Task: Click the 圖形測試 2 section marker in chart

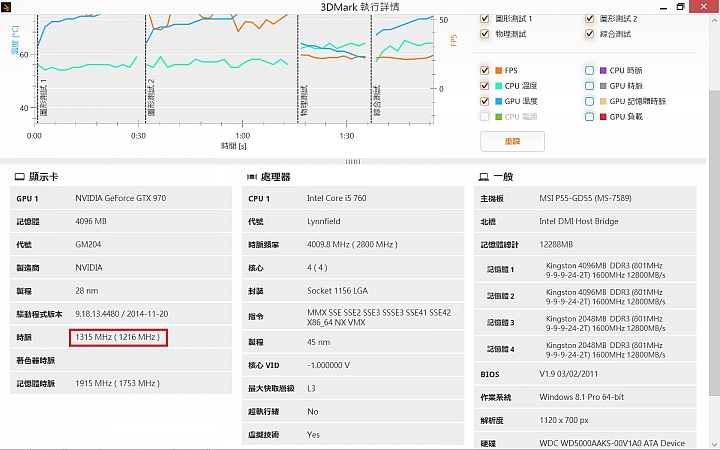Action: click(152, 97)
